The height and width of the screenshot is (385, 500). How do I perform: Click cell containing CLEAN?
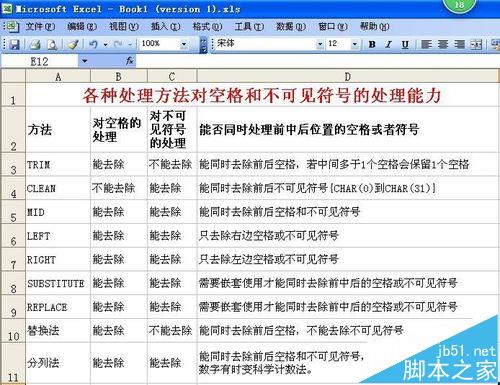click(58, 188)
